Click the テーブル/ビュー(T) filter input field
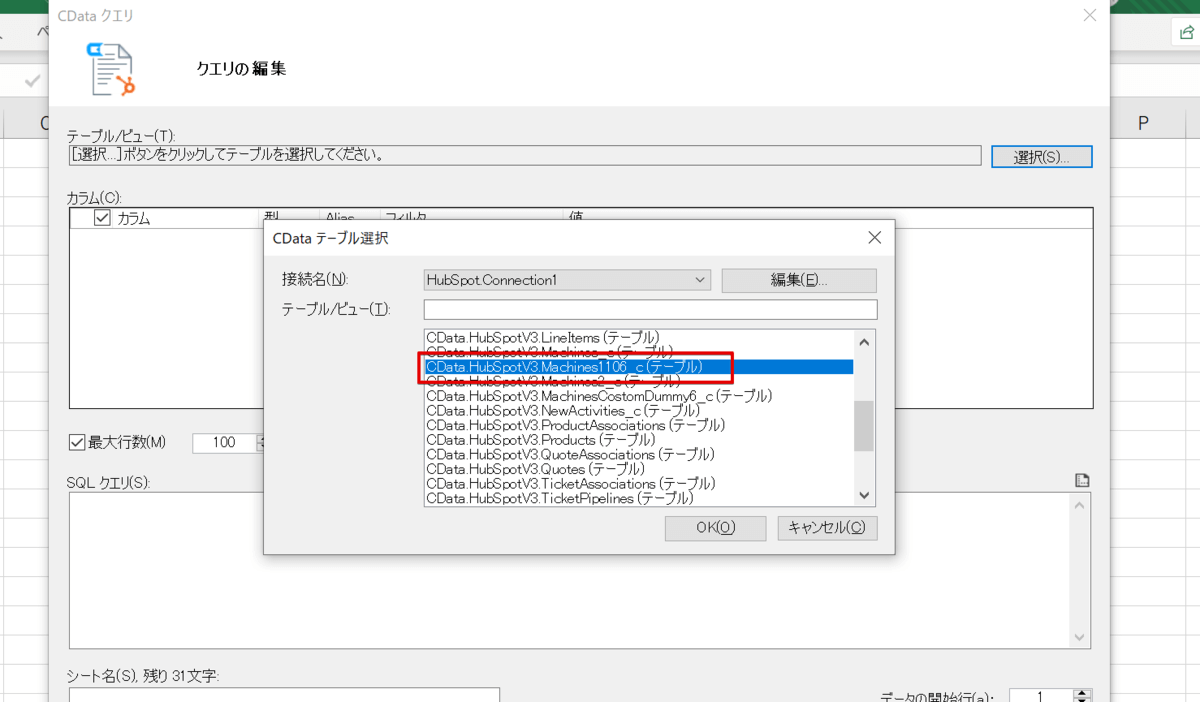This screenshot has height=702, width=1200. 650,309
